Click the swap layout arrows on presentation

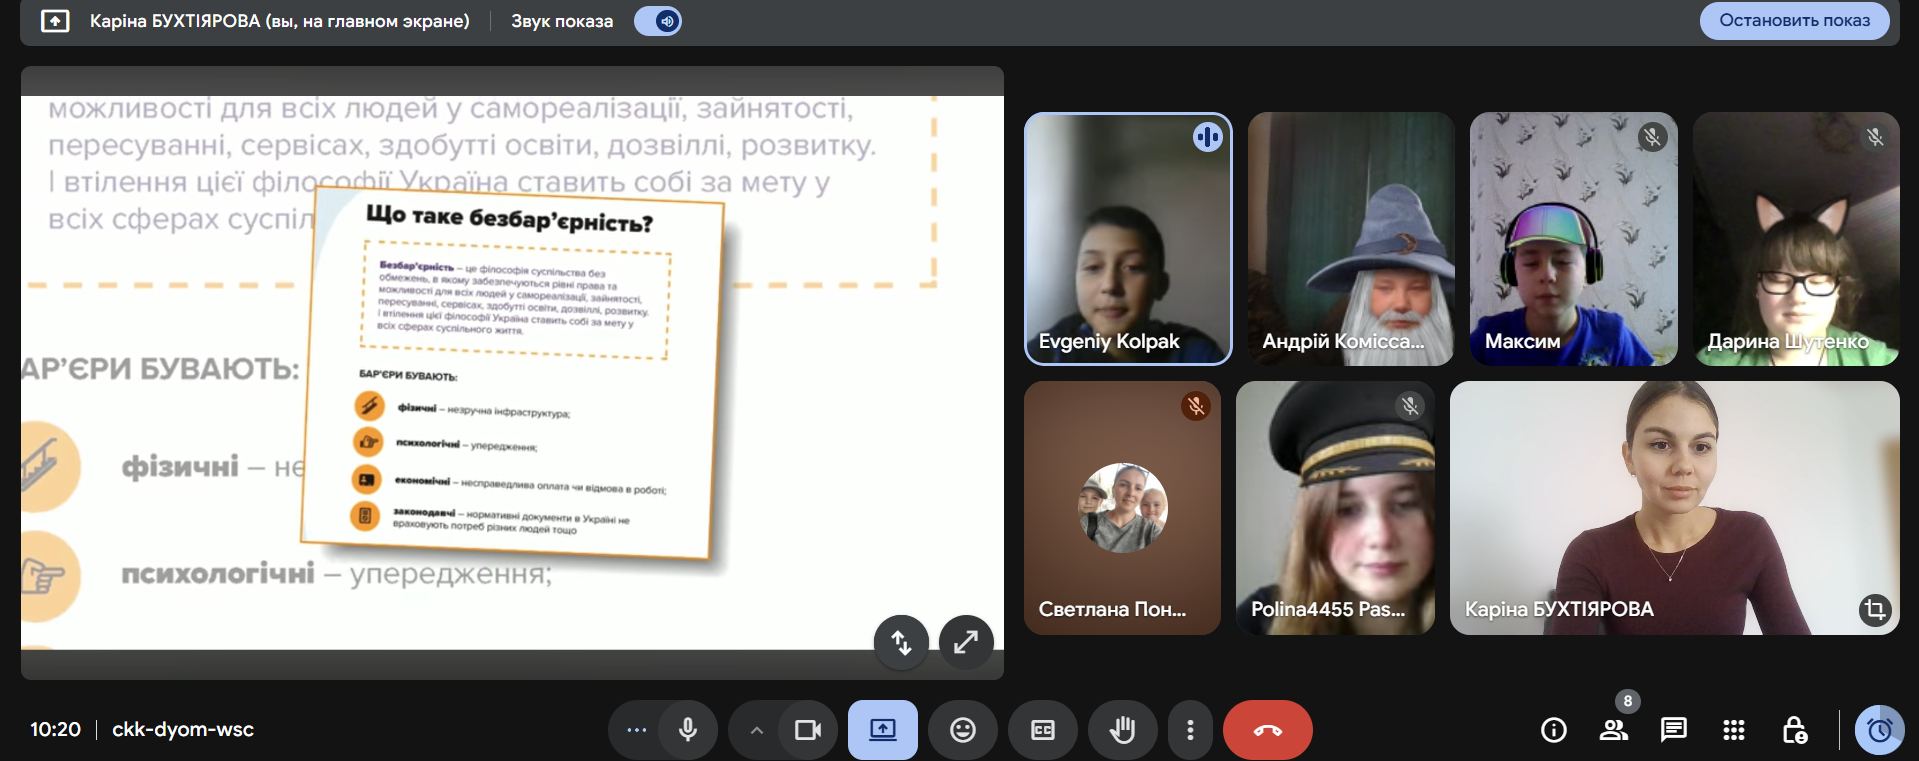(901, 642)
